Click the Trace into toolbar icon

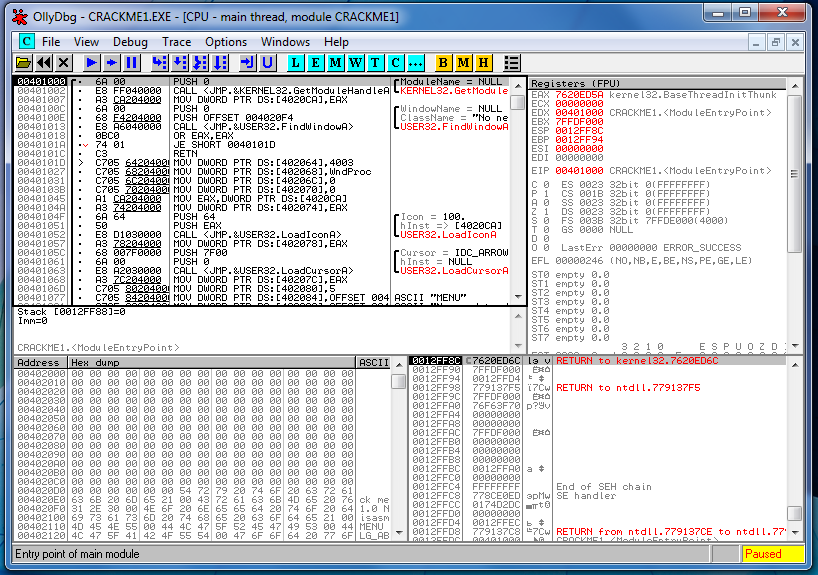(200, 63)
